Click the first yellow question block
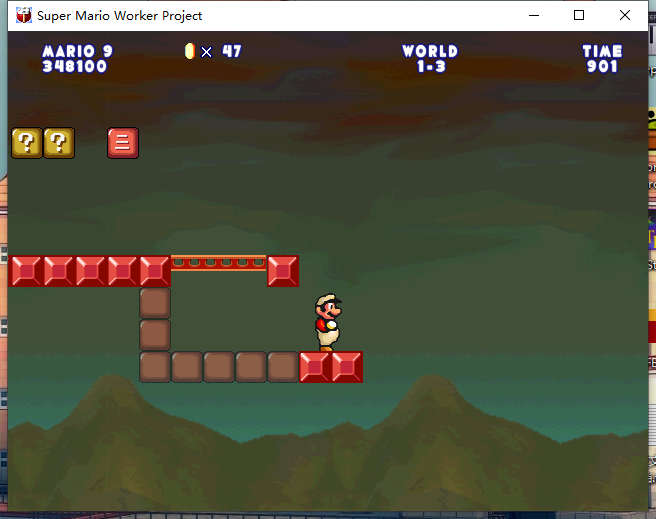656x519 pixels. click(x=27, y=143)
